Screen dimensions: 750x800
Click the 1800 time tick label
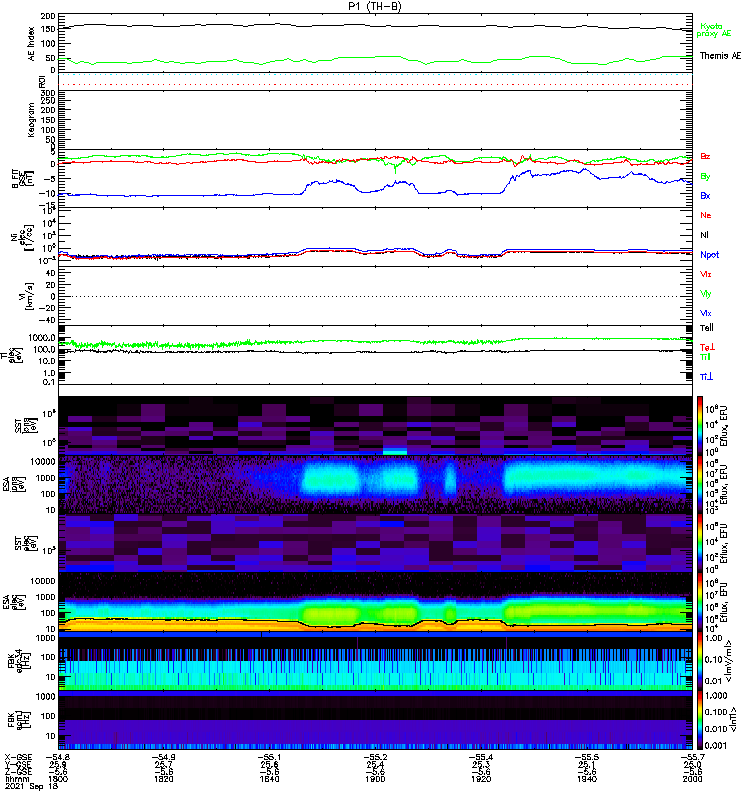pyautogui.click(x=58, y=779)
